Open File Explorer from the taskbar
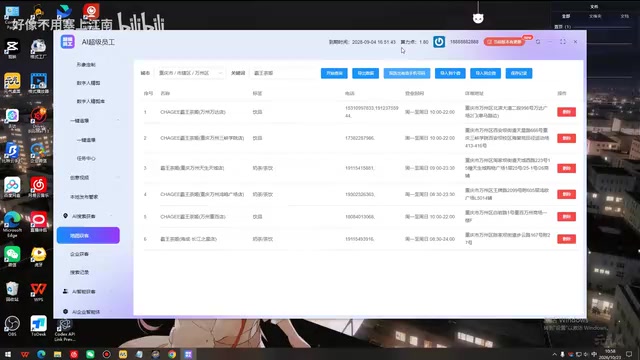 pos(58,354)
